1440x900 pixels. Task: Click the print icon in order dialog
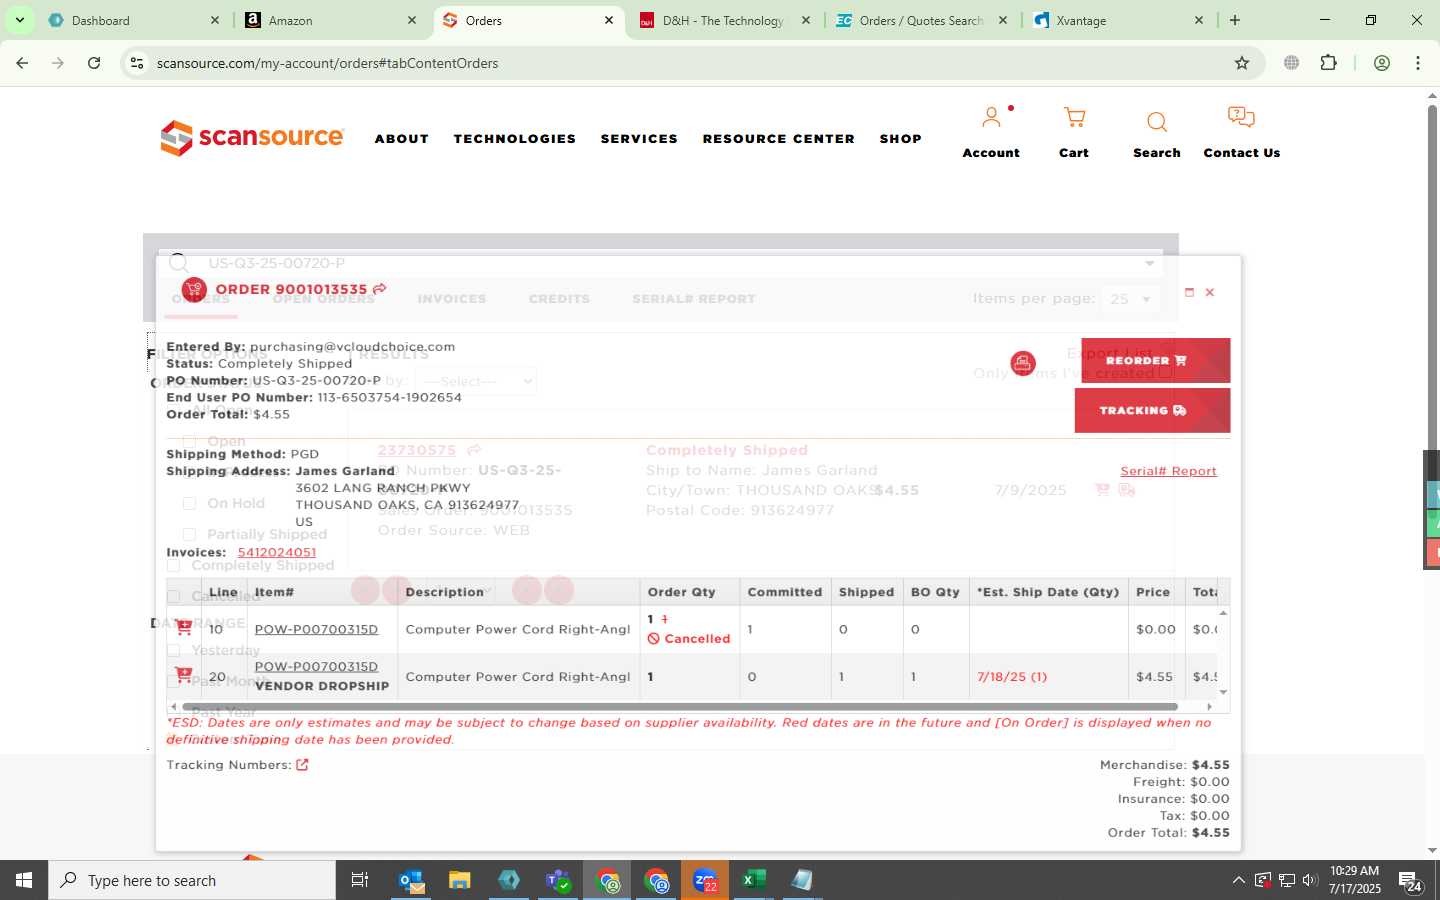pyautogui.click(x=1022, y=363)
